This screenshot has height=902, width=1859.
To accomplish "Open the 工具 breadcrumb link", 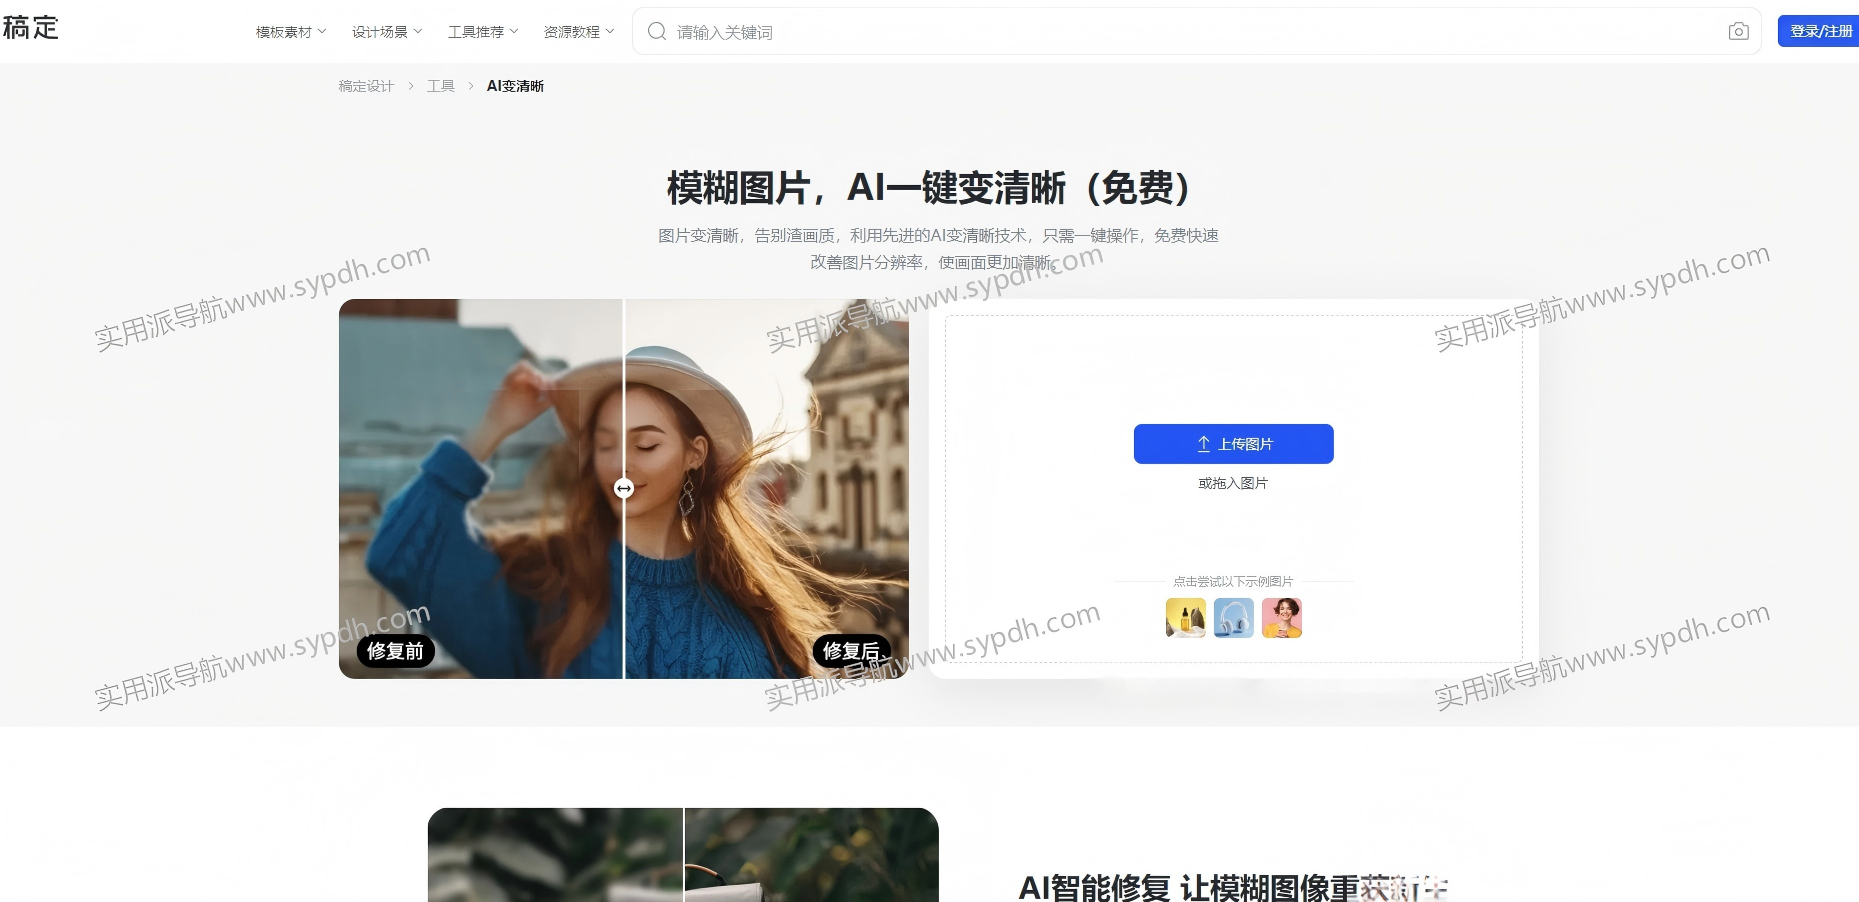I will 440,86.
